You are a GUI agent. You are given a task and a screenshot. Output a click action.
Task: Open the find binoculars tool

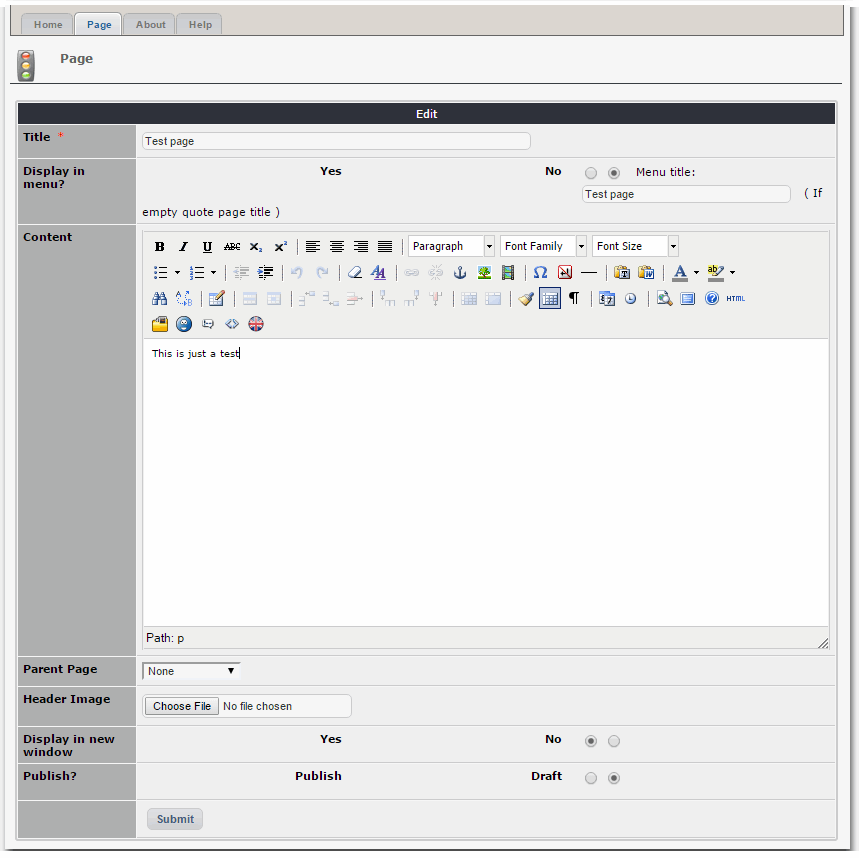point(159,298)
